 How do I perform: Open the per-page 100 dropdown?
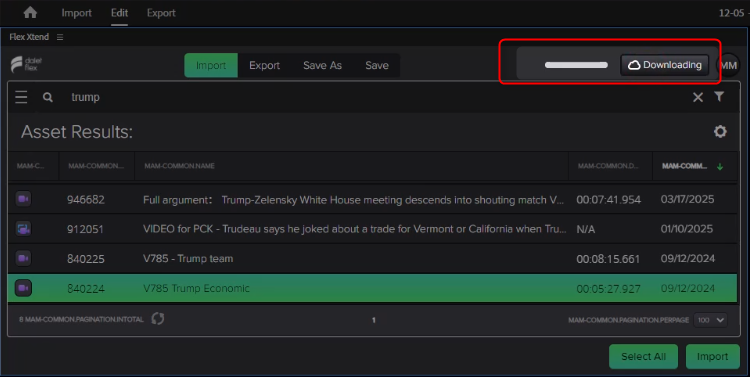click(711, 320)
